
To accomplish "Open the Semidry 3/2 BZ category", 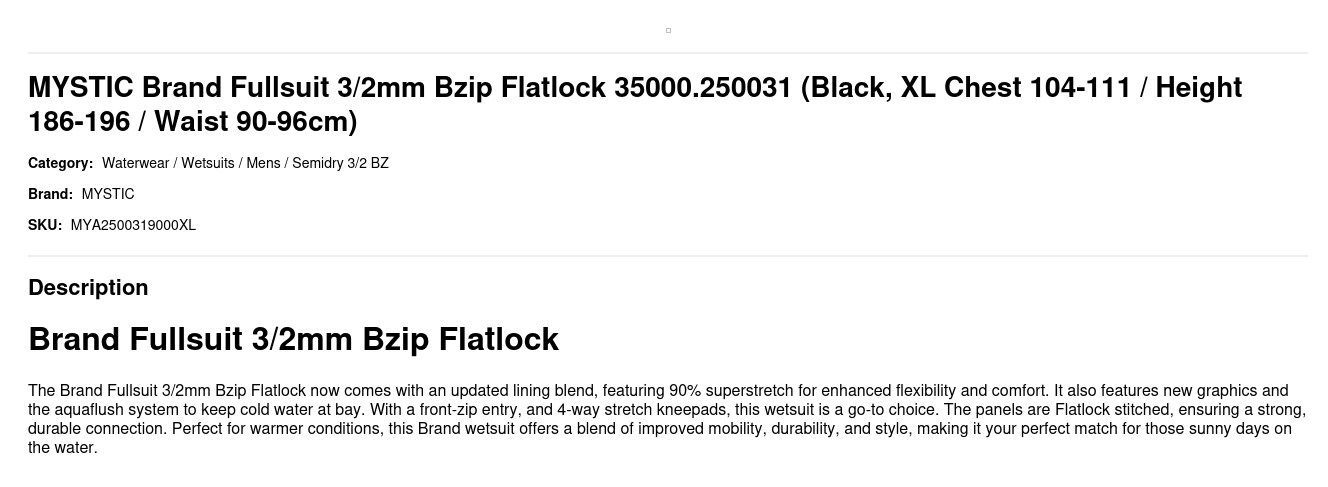I will 340,163.
